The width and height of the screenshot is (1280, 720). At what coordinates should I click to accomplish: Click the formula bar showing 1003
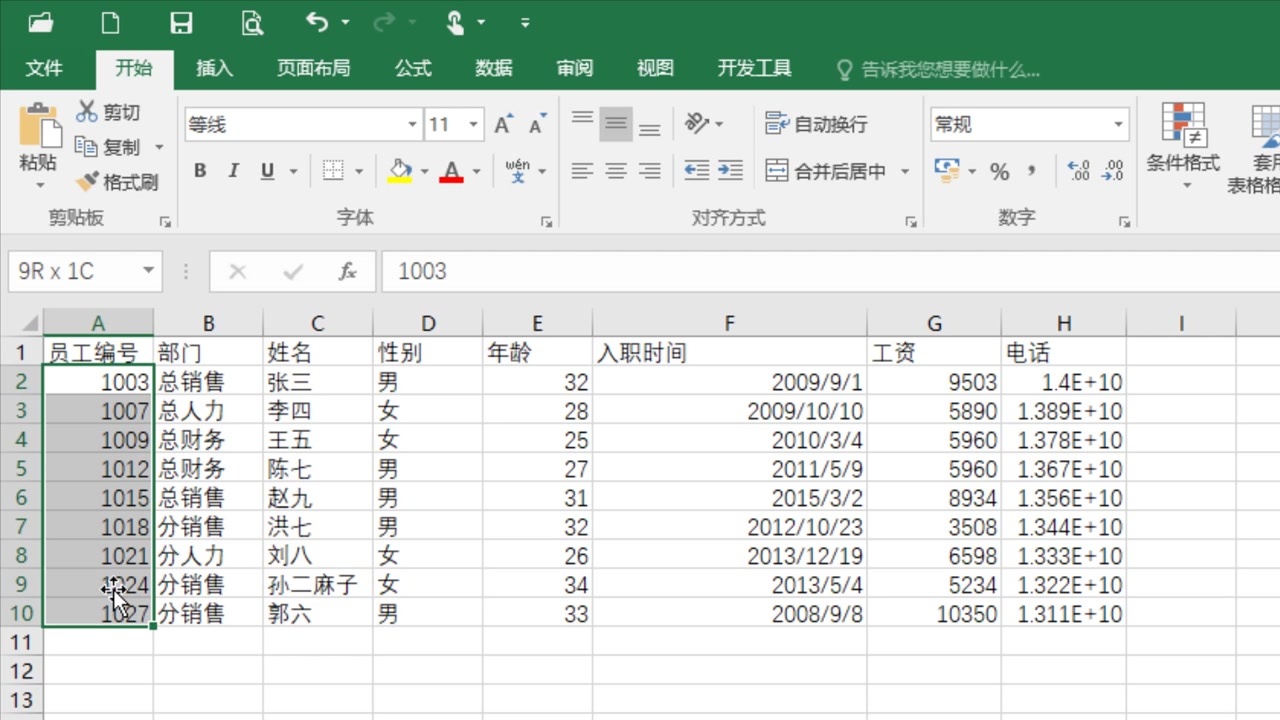[x=830, y=271]
